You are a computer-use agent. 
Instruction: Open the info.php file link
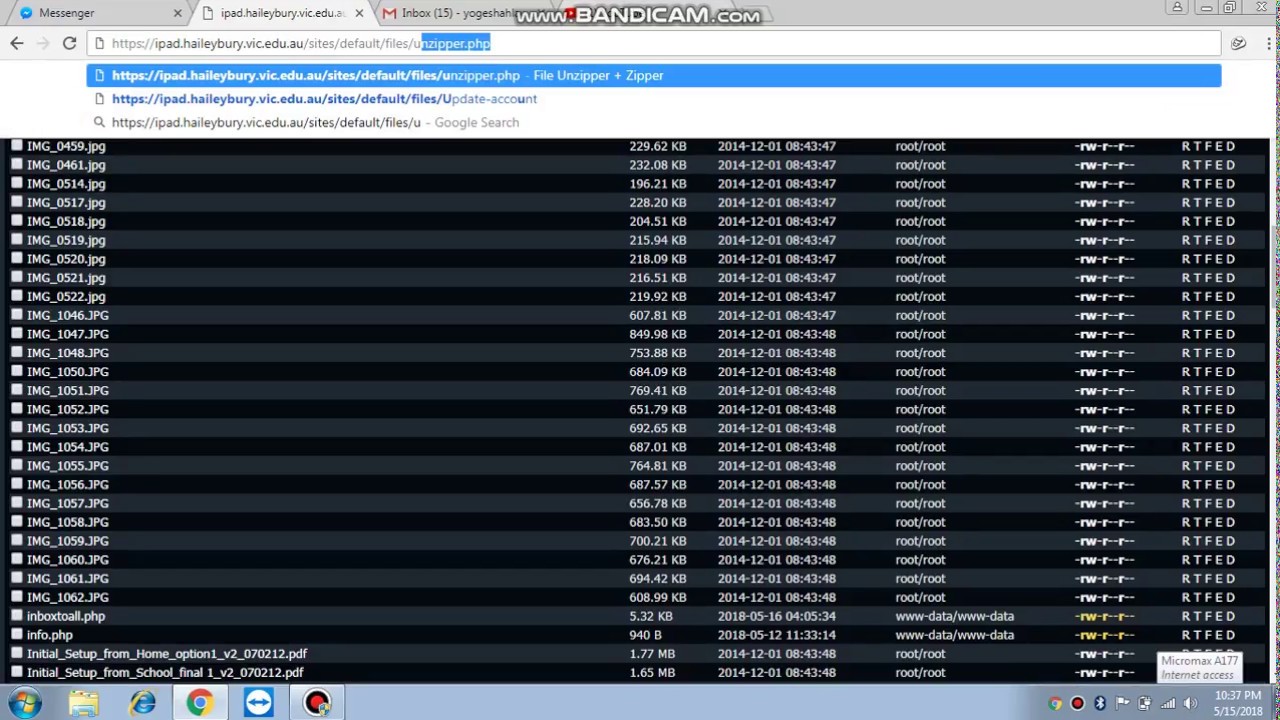pos(50,635)
